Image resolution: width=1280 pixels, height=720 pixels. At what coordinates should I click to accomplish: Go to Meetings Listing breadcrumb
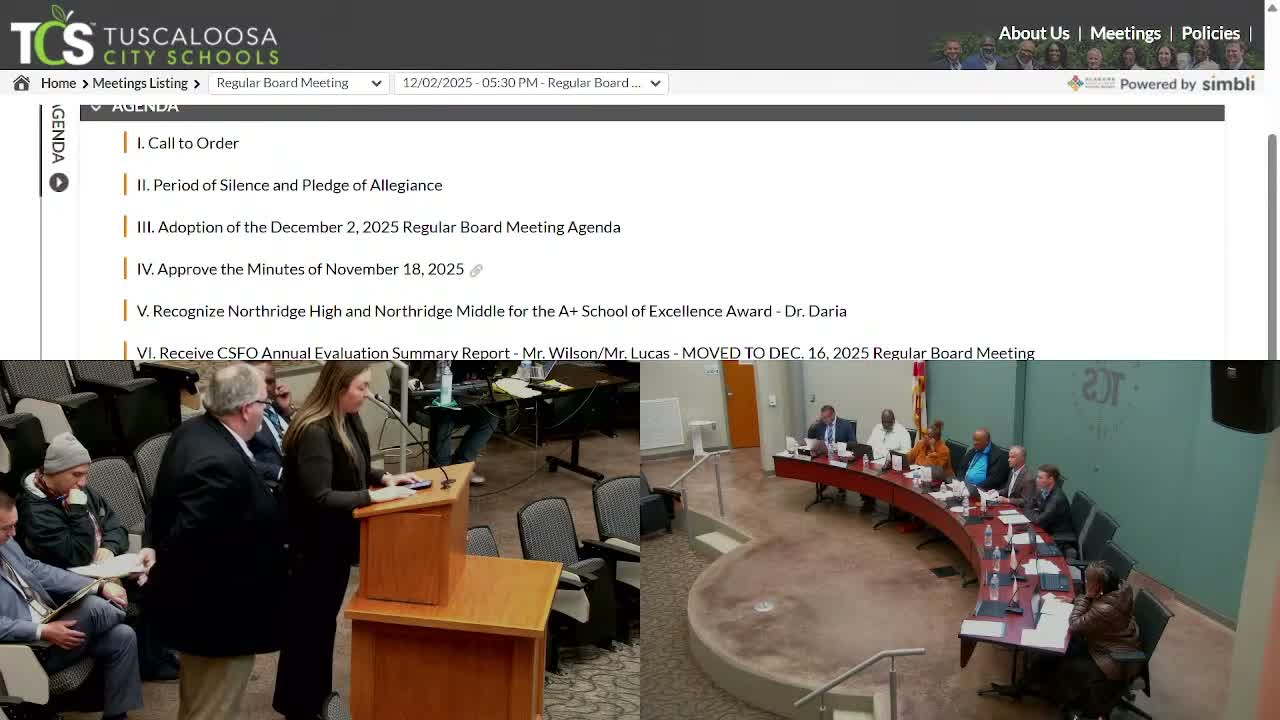(x=140, y=83)
